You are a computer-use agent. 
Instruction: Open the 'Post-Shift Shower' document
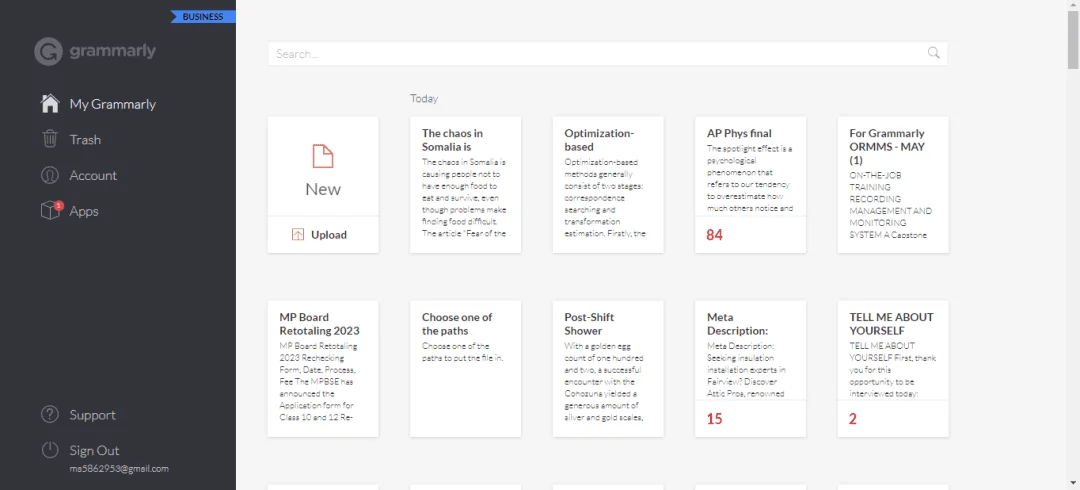[x=608, y=368]
